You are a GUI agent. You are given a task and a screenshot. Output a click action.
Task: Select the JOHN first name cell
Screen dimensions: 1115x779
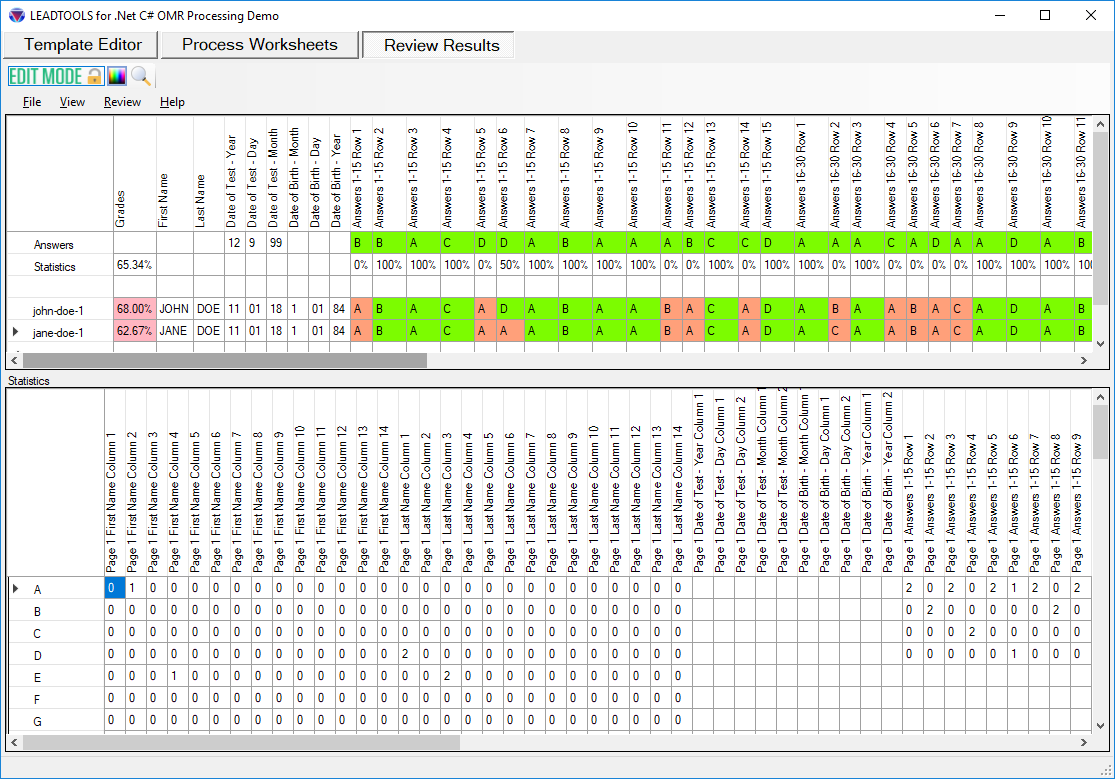[174, 309]
